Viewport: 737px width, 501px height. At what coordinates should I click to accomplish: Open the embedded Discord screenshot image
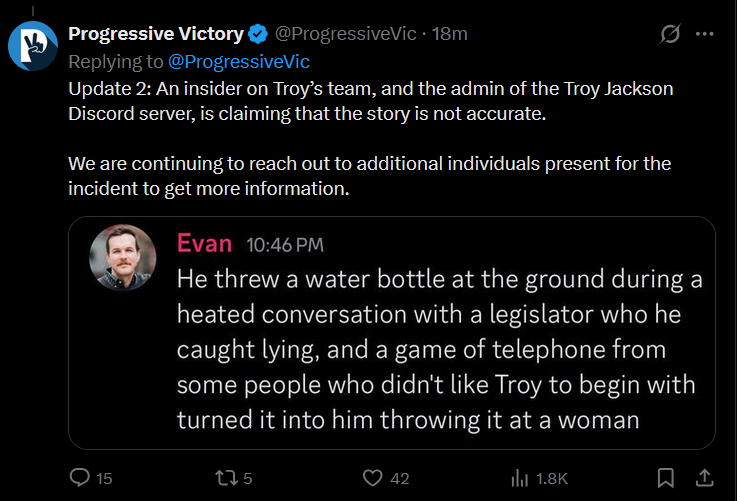[392, 333]
